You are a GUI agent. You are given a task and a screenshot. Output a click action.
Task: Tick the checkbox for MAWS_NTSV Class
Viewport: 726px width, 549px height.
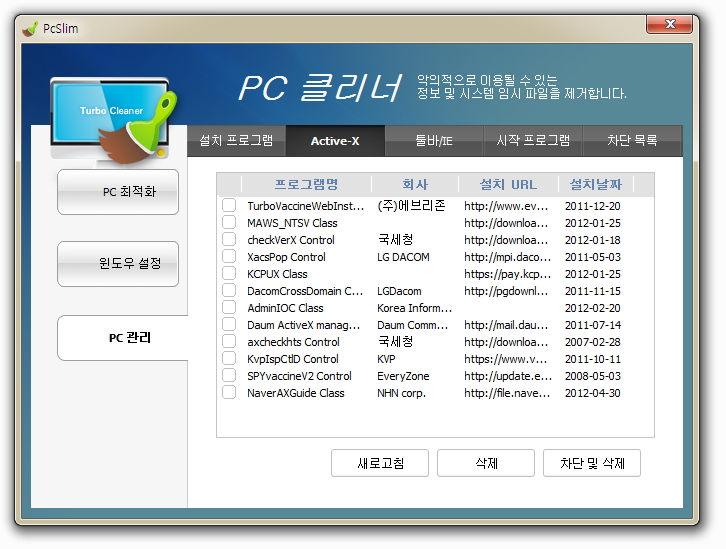coord(229,223)
